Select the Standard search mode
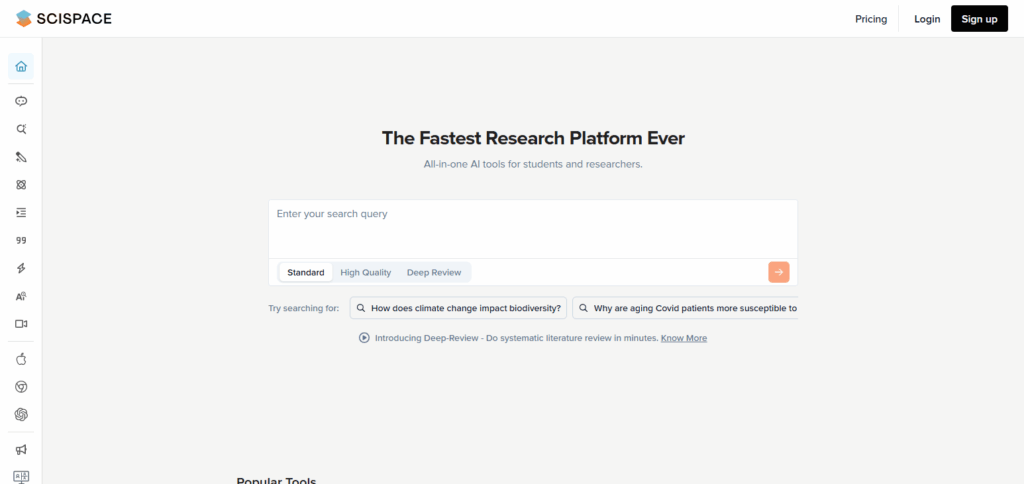Viewport: 1024px width, 484px height. 306,272
